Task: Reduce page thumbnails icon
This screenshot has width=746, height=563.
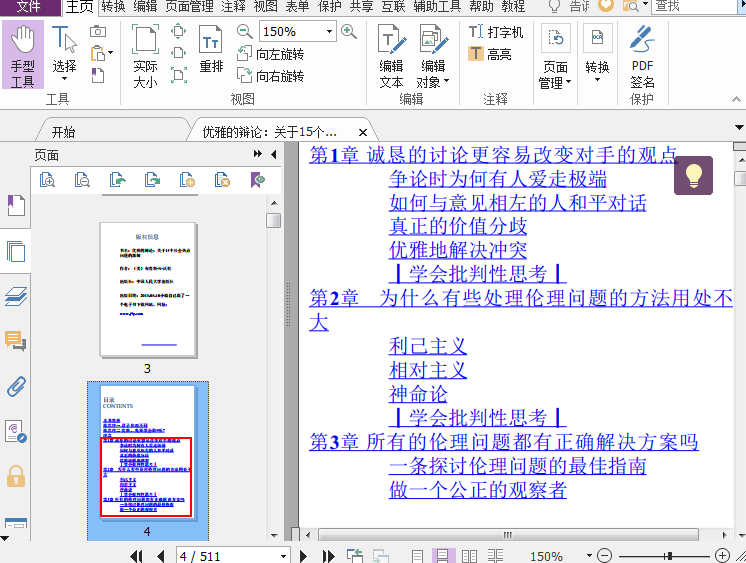Action: pyautogui.click(x=82, y=180)
